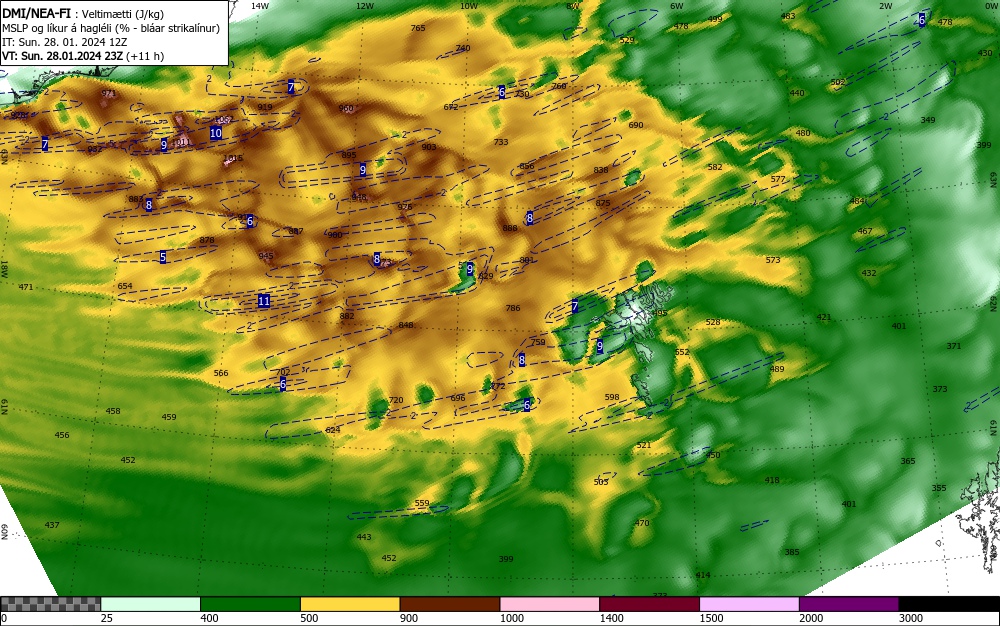Click the map value '470'
This screenshot has width=1000, height=626.
642,523
